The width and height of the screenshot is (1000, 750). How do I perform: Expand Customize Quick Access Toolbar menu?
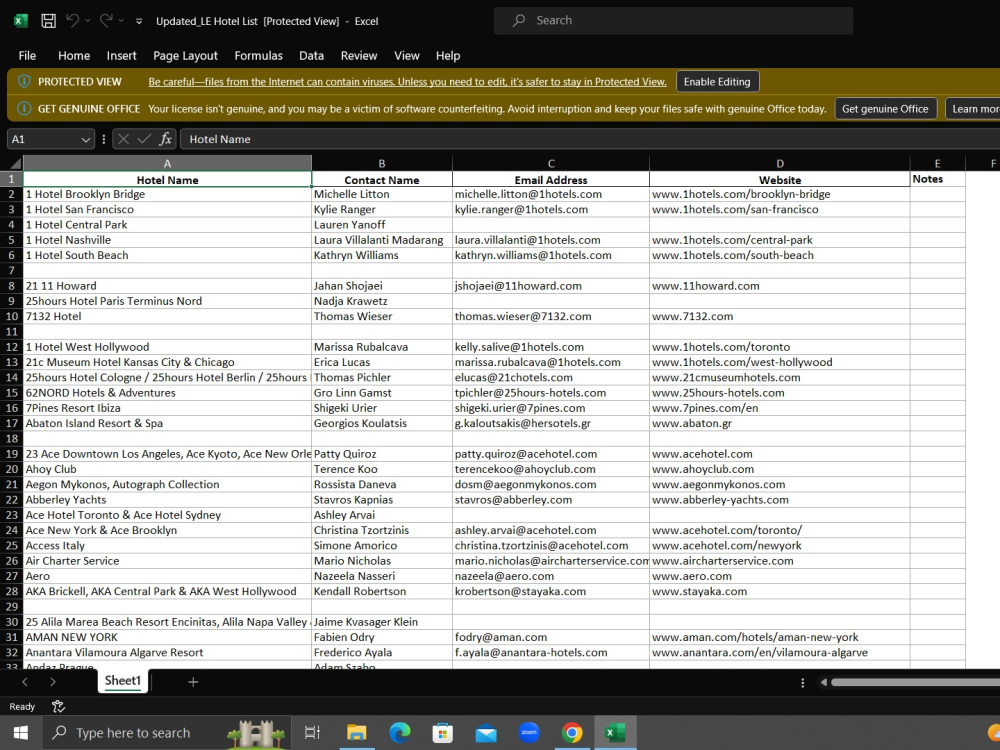pos(139,21)
